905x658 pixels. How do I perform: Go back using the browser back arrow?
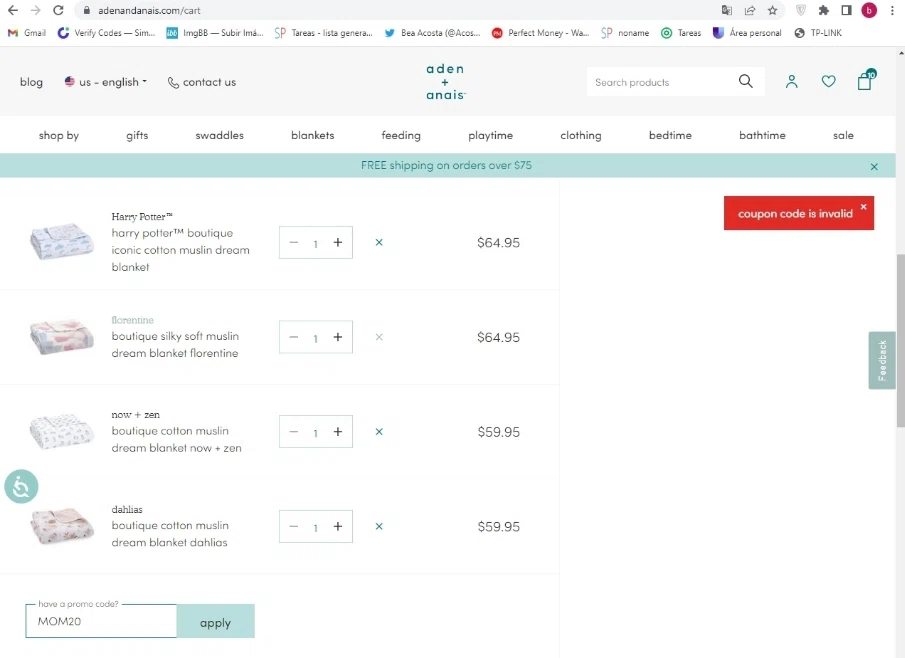click(x=13, y=10)
